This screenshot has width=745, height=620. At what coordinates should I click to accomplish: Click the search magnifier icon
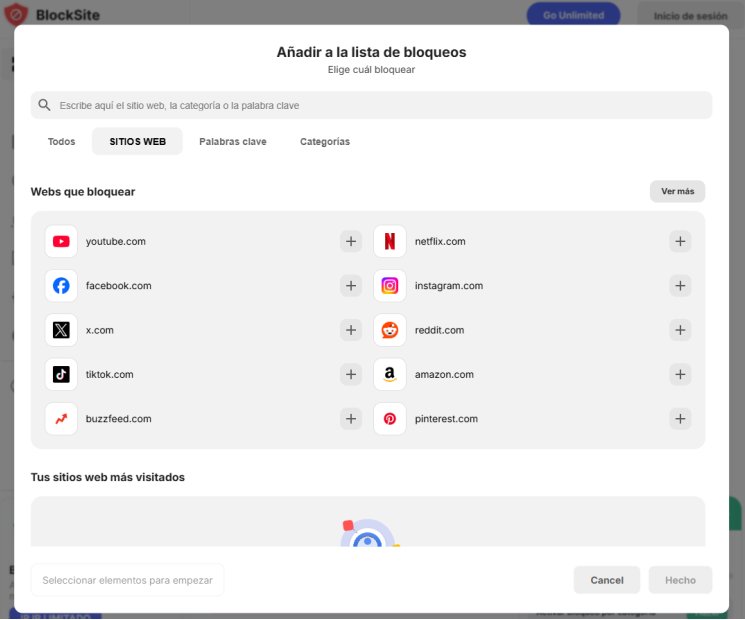(x=44, y=105)
